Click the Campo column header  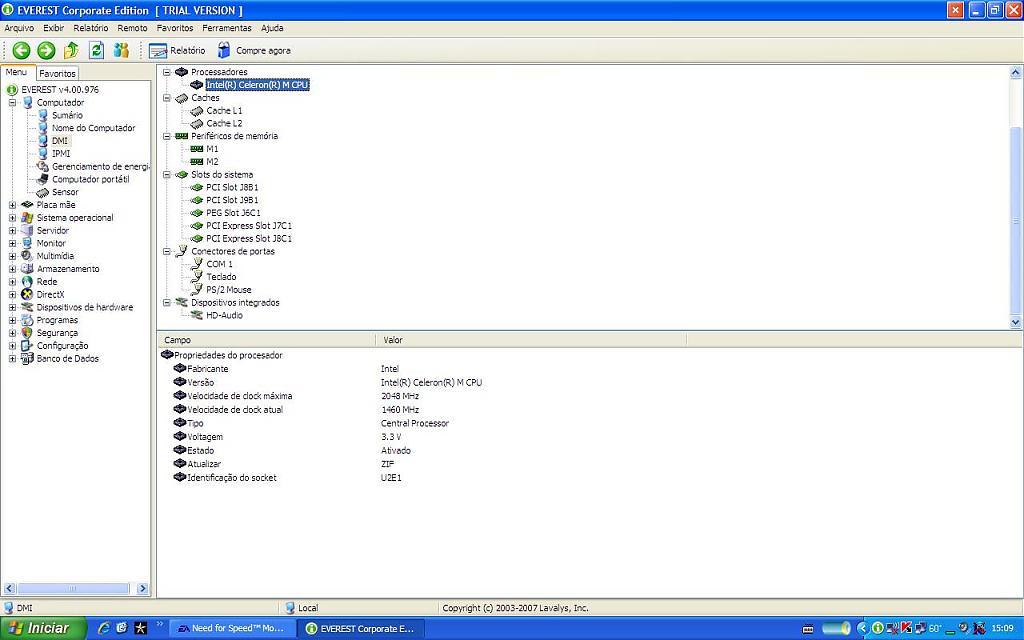(266, 340)
